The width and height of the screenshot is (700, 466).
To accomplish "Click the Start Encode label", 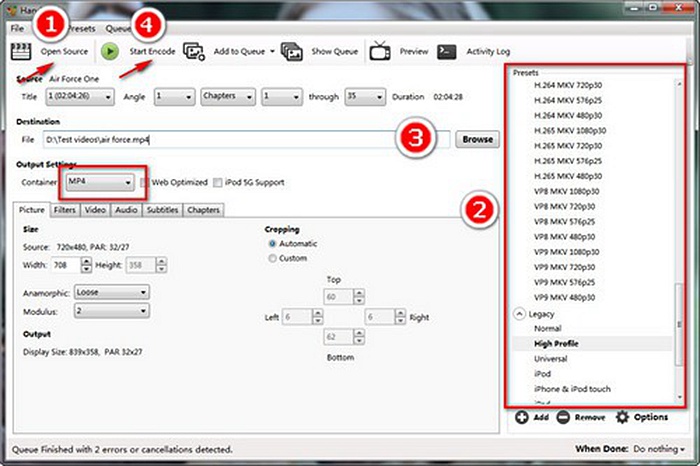I will click(x=152, y=51).
